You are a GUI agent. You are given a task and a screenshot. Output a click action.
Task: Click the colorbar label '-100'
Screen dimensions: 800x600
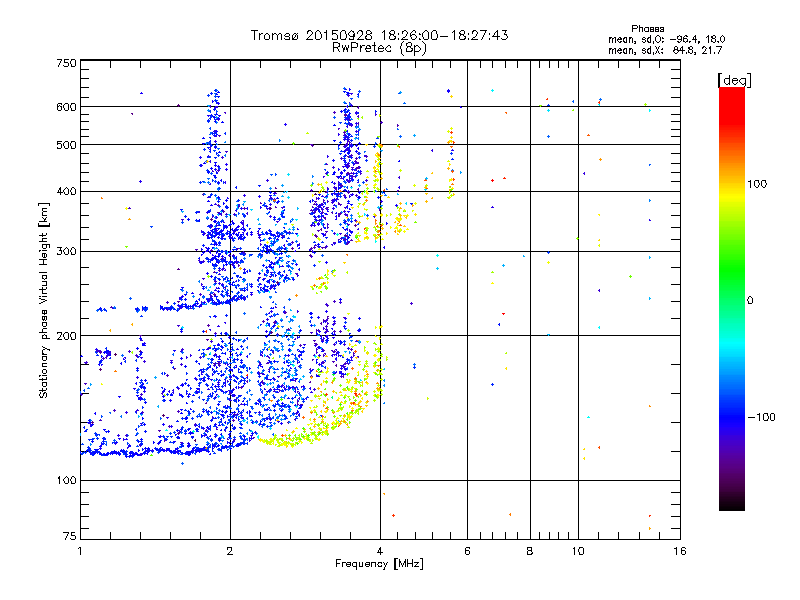(762, 417)
